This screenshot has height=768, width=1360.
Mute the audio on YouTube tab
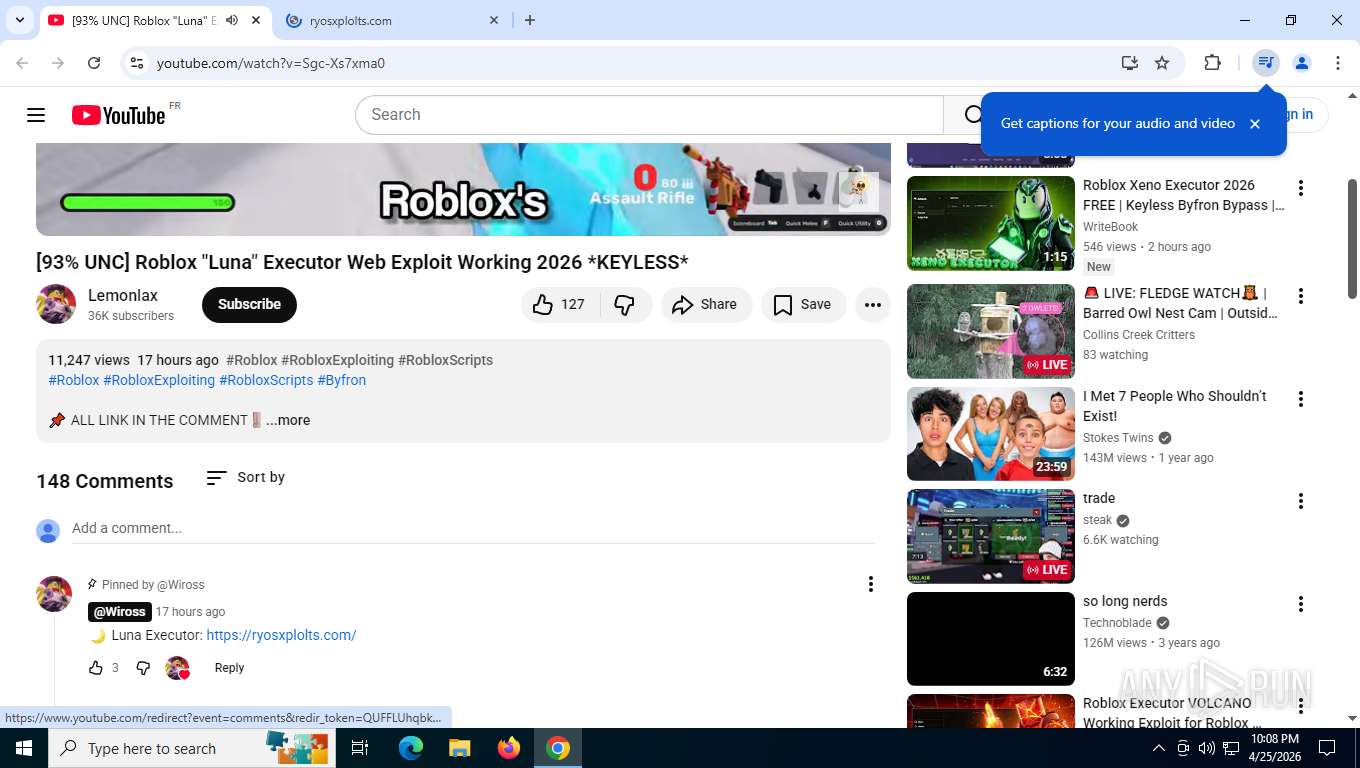point(232,20)
